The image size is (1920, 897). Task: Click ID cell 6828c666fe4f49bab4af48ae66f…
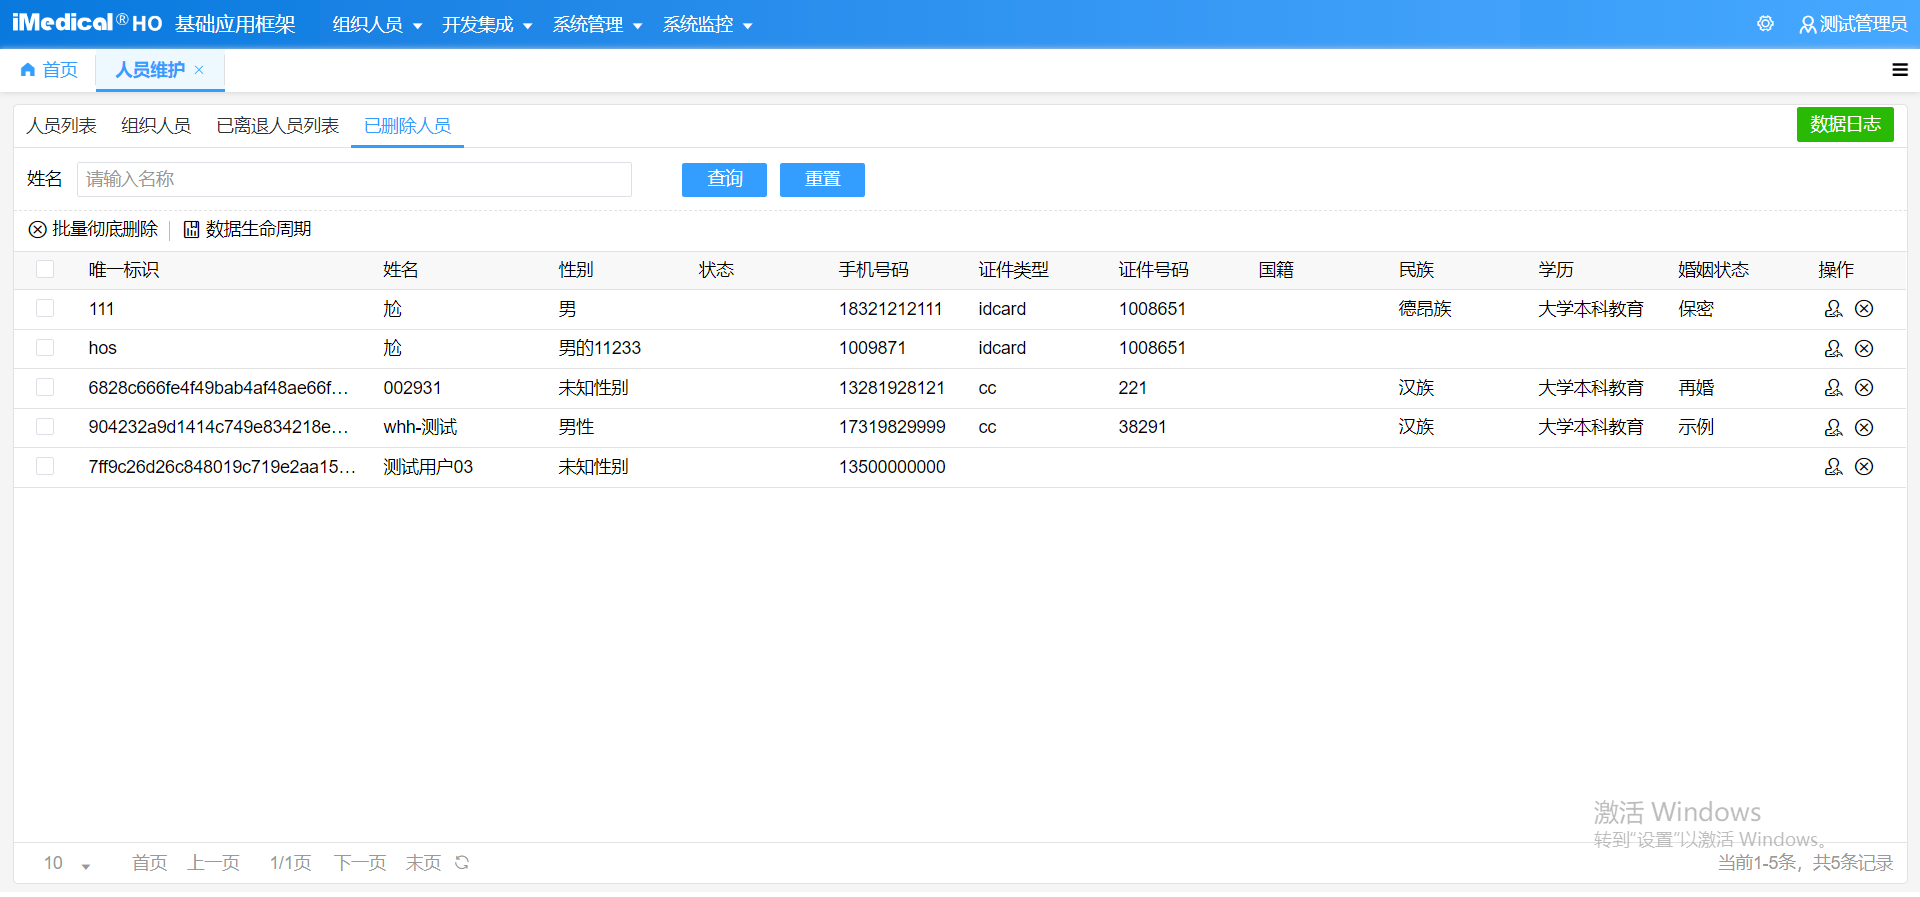tap(218, 388)
